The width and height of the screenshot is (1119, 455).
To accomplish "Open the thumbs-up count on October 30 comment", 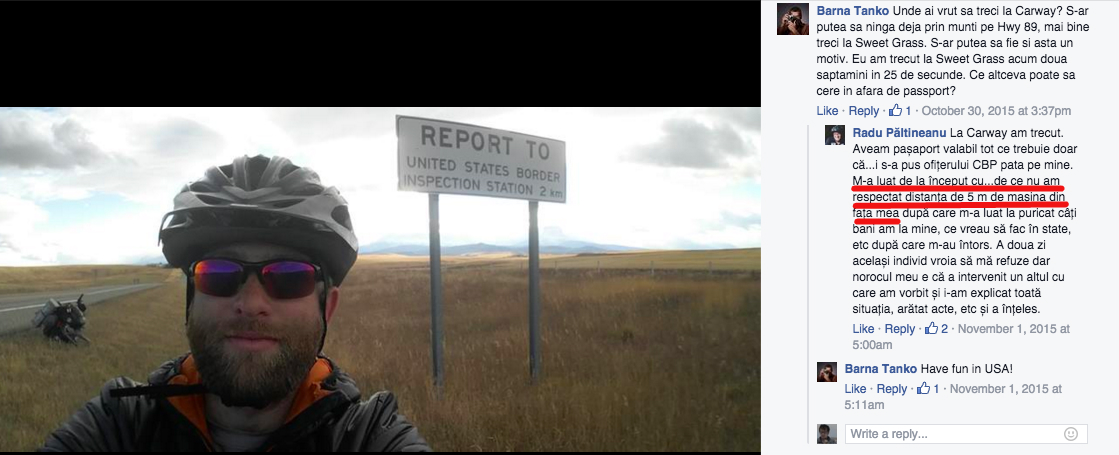I will (x=900, y=111).
